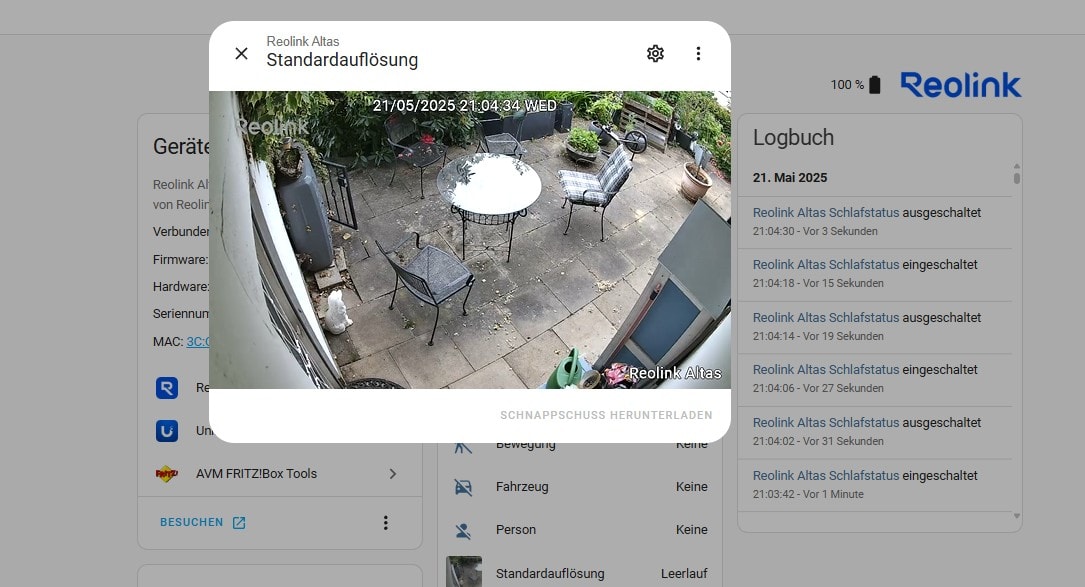
Task: Select the Person entity label
Action: point(516,530)
